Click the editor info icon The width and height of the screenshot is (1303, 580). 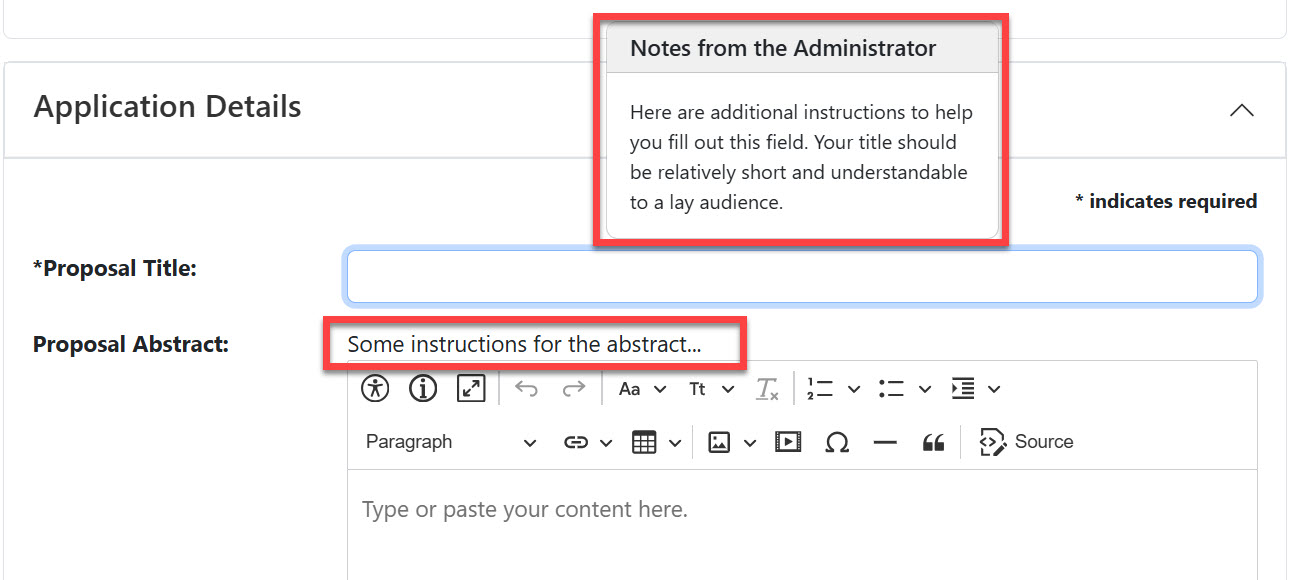(423, 389)
